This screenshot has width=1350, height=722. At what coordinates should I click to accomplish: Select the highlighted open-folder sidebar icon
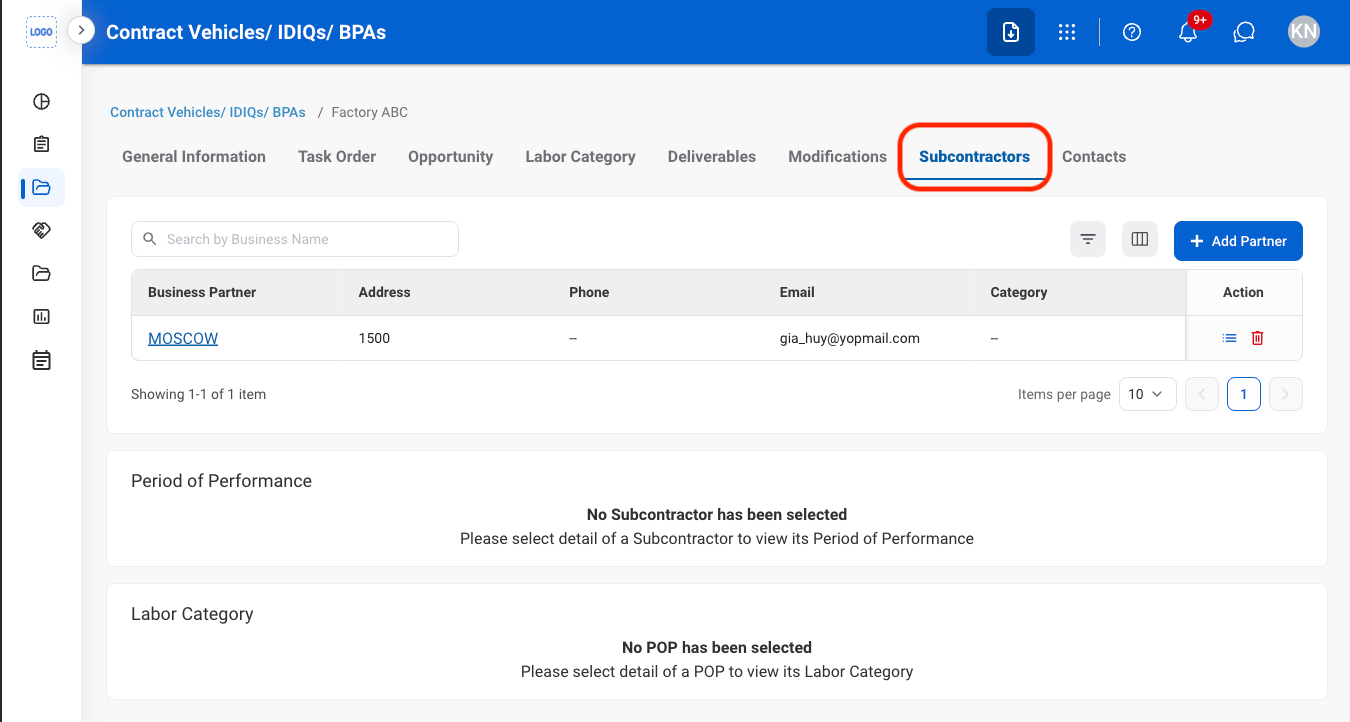click(41, 187)
